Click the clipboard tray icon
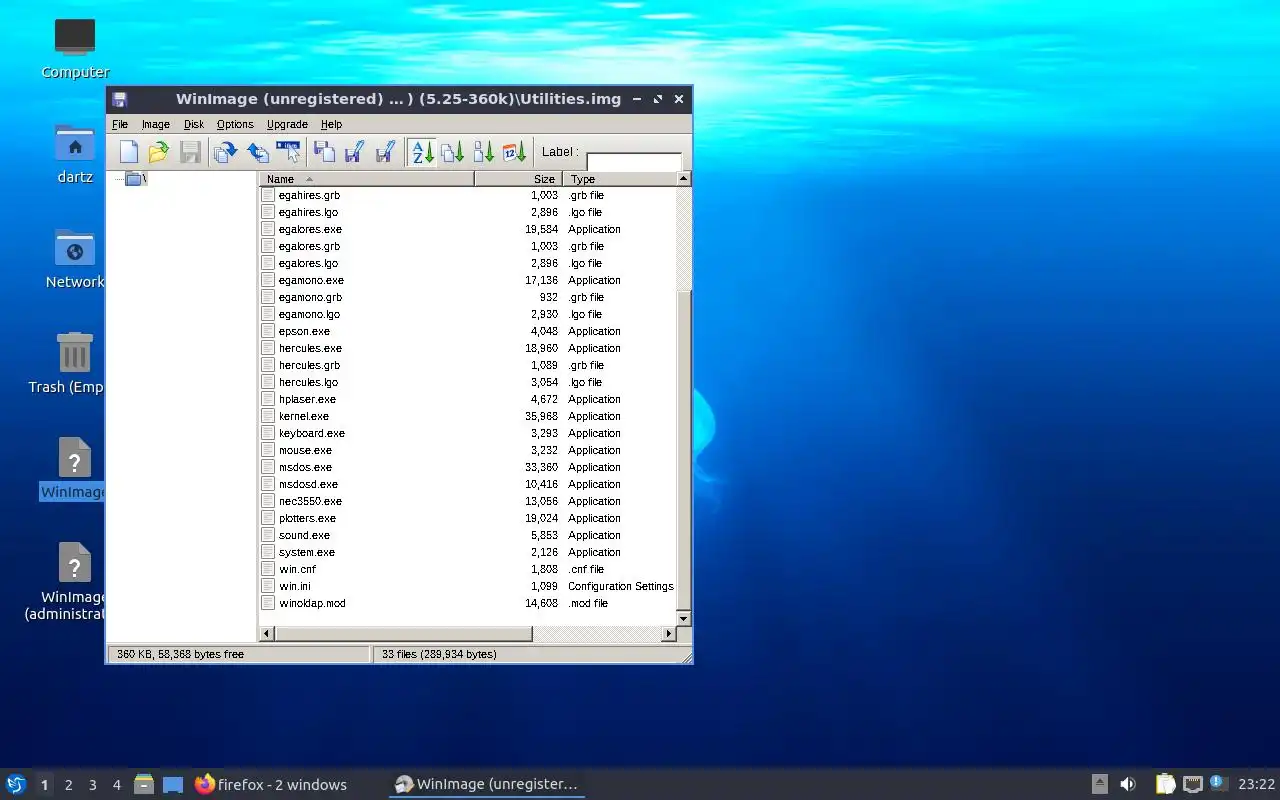This screenshot has width=1280, height=800. point(1165,784)
